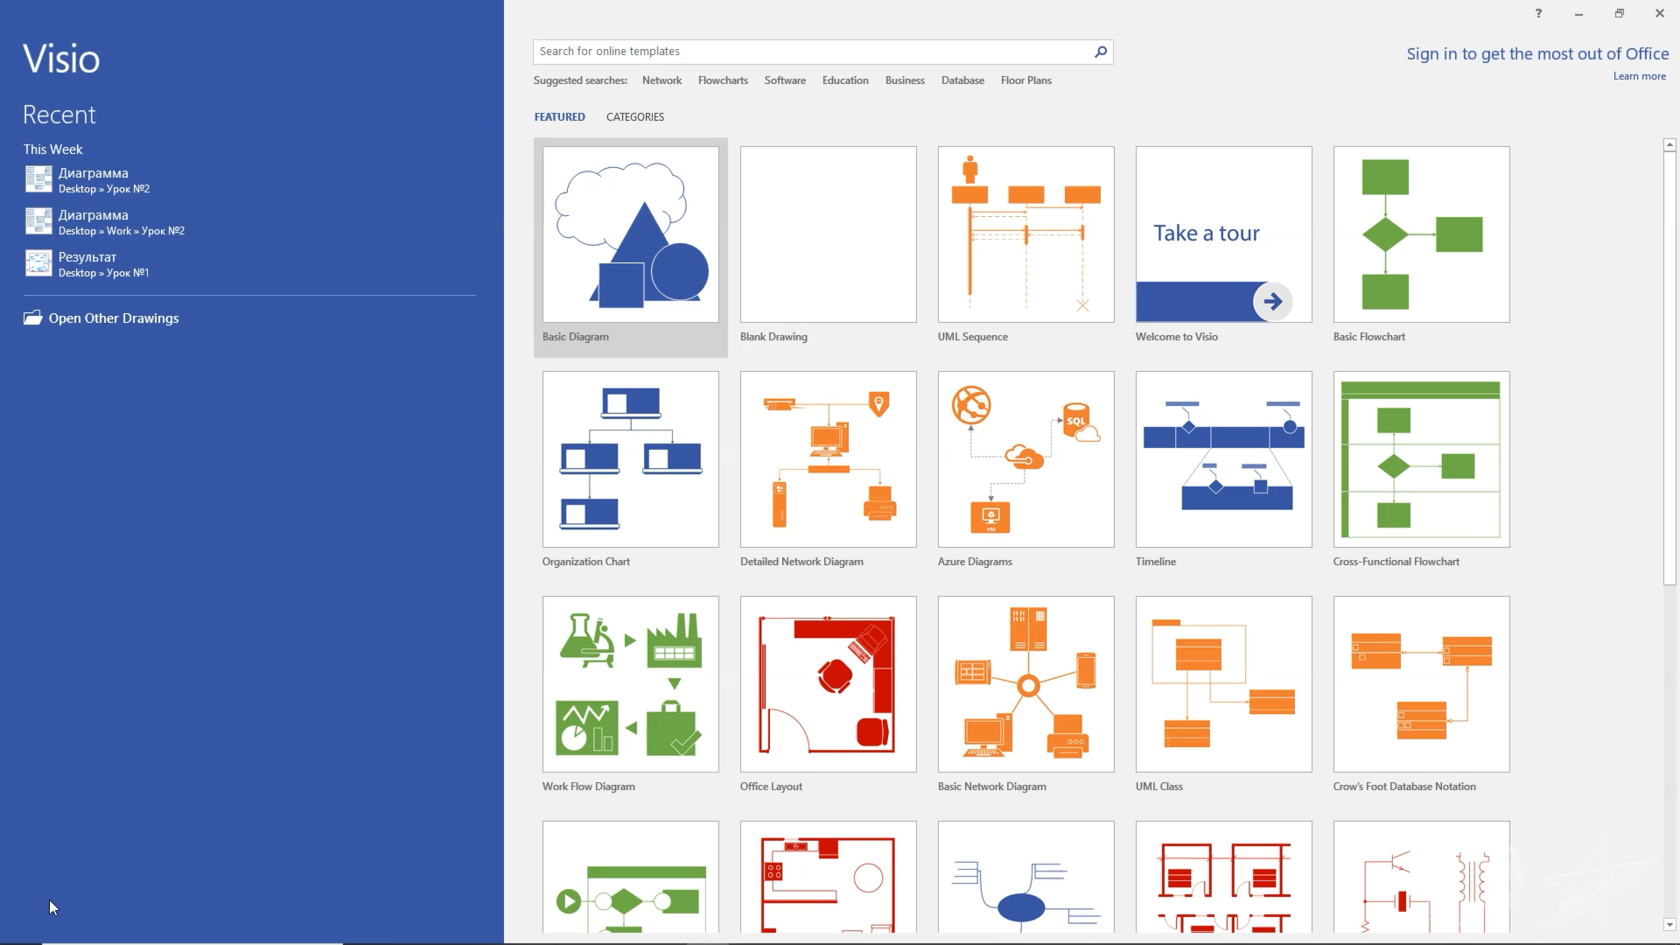Select the Timeline template
The height and width of the screenshot is (945, 1680).
click(x=1223, y=459)
